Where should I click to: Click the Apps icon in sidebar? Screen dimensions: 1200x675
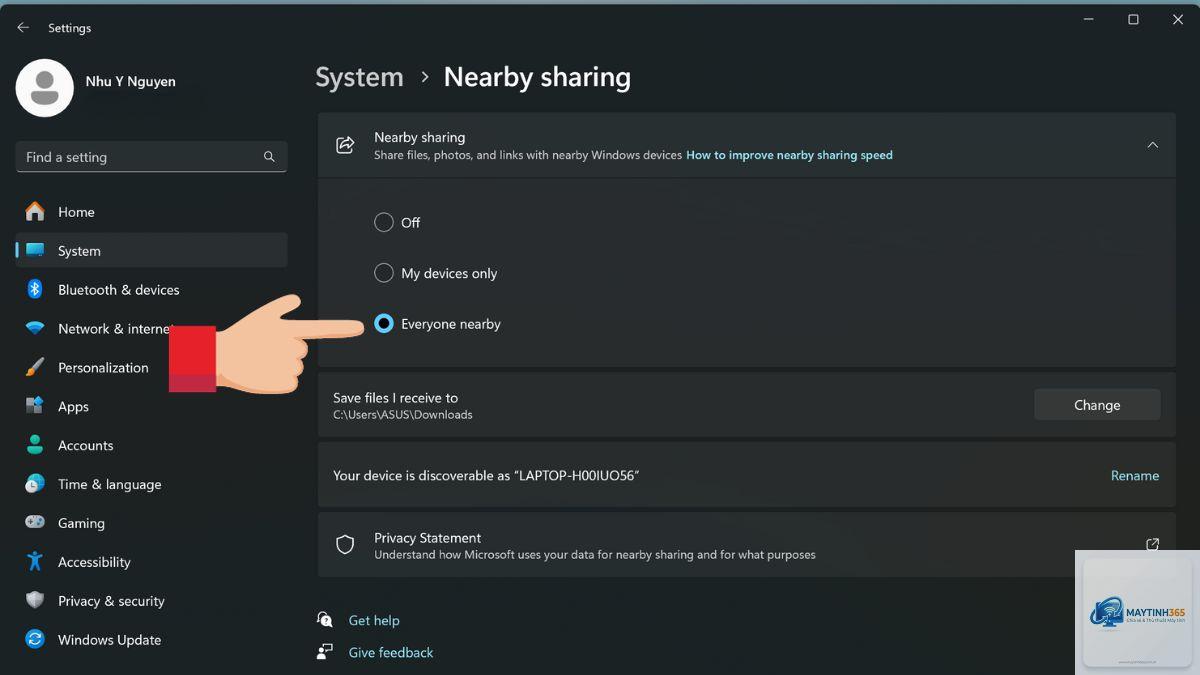click(x=35, y=406)
